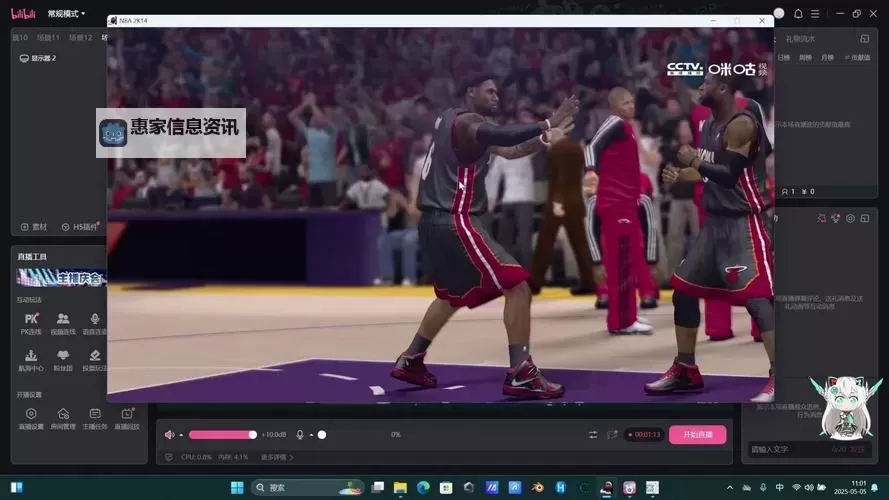Adjust the microphone volume slider knob
Image resolution: width=889 pixels, height=500 pixels.
pos(322,435)
